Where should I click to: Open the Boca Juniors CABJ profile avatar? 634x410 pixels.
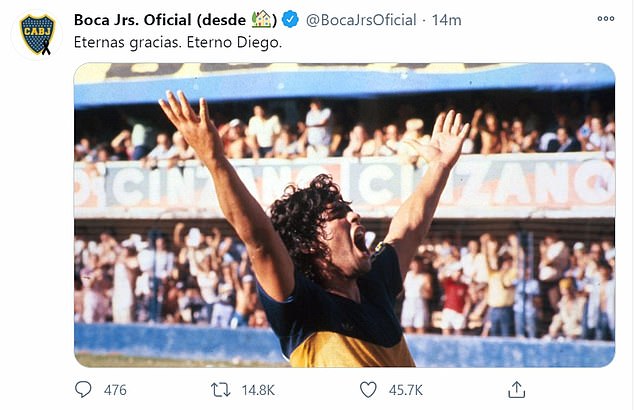(37, 33)
